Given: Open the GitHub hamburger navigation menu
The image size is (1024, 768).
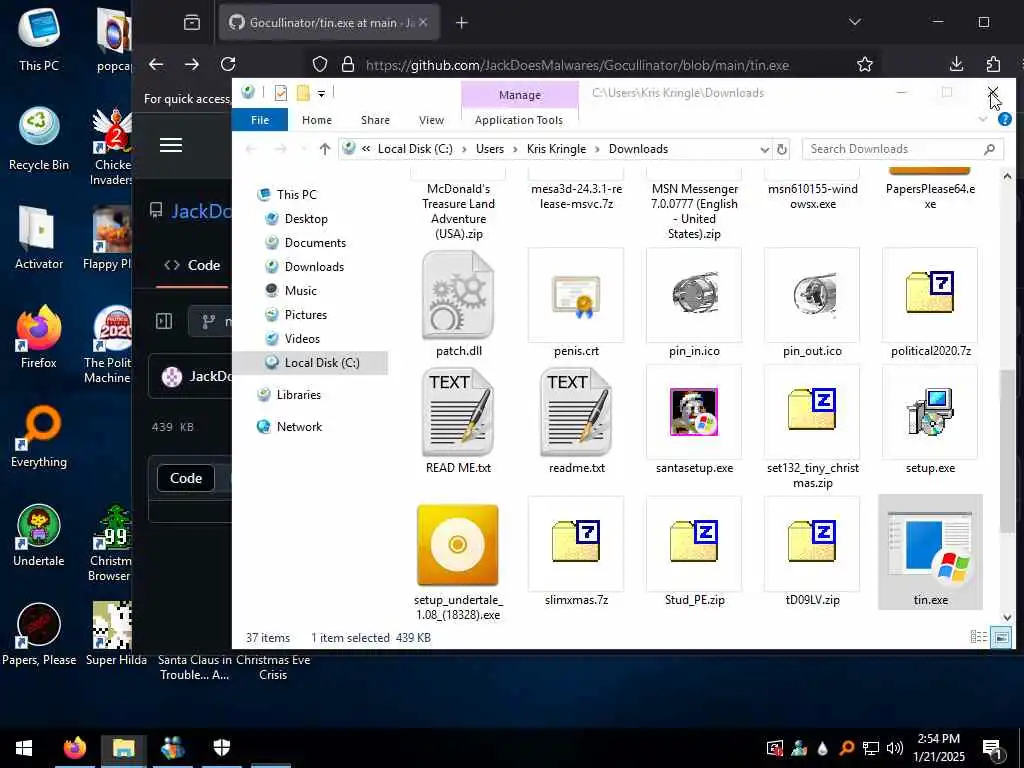Looking at the screenshot, I should click(x=171, y=145).
